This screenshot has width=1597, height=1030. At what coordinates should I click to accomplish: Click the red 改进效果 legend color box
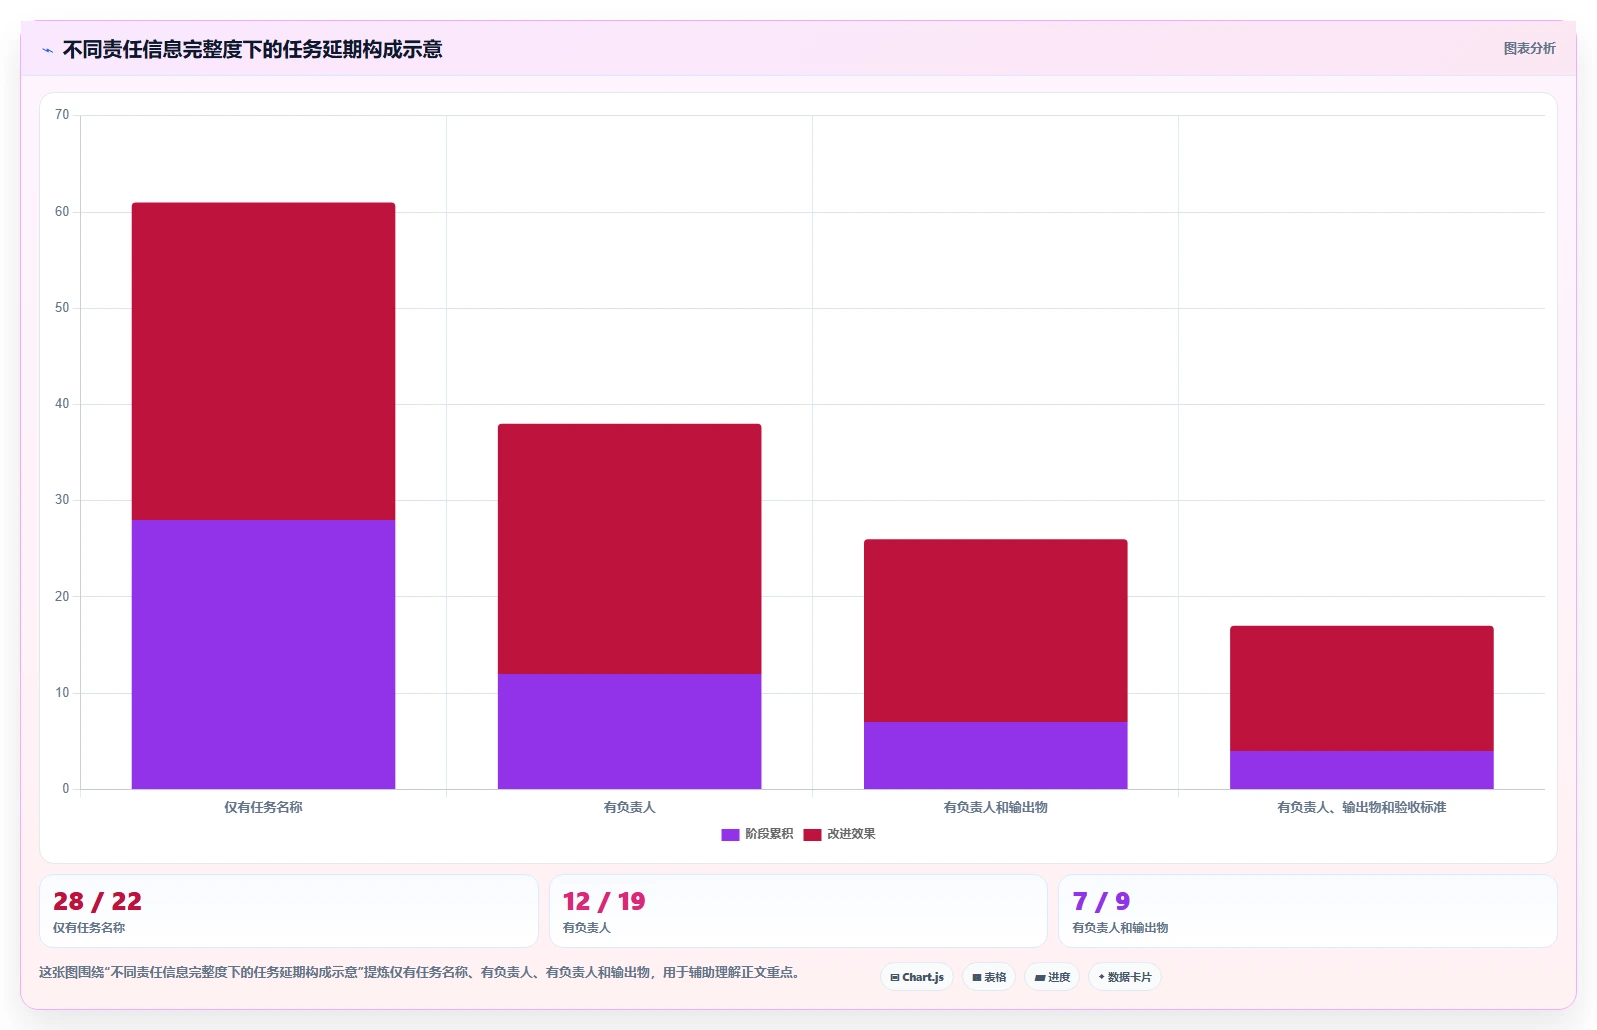[x=812, y=834]
